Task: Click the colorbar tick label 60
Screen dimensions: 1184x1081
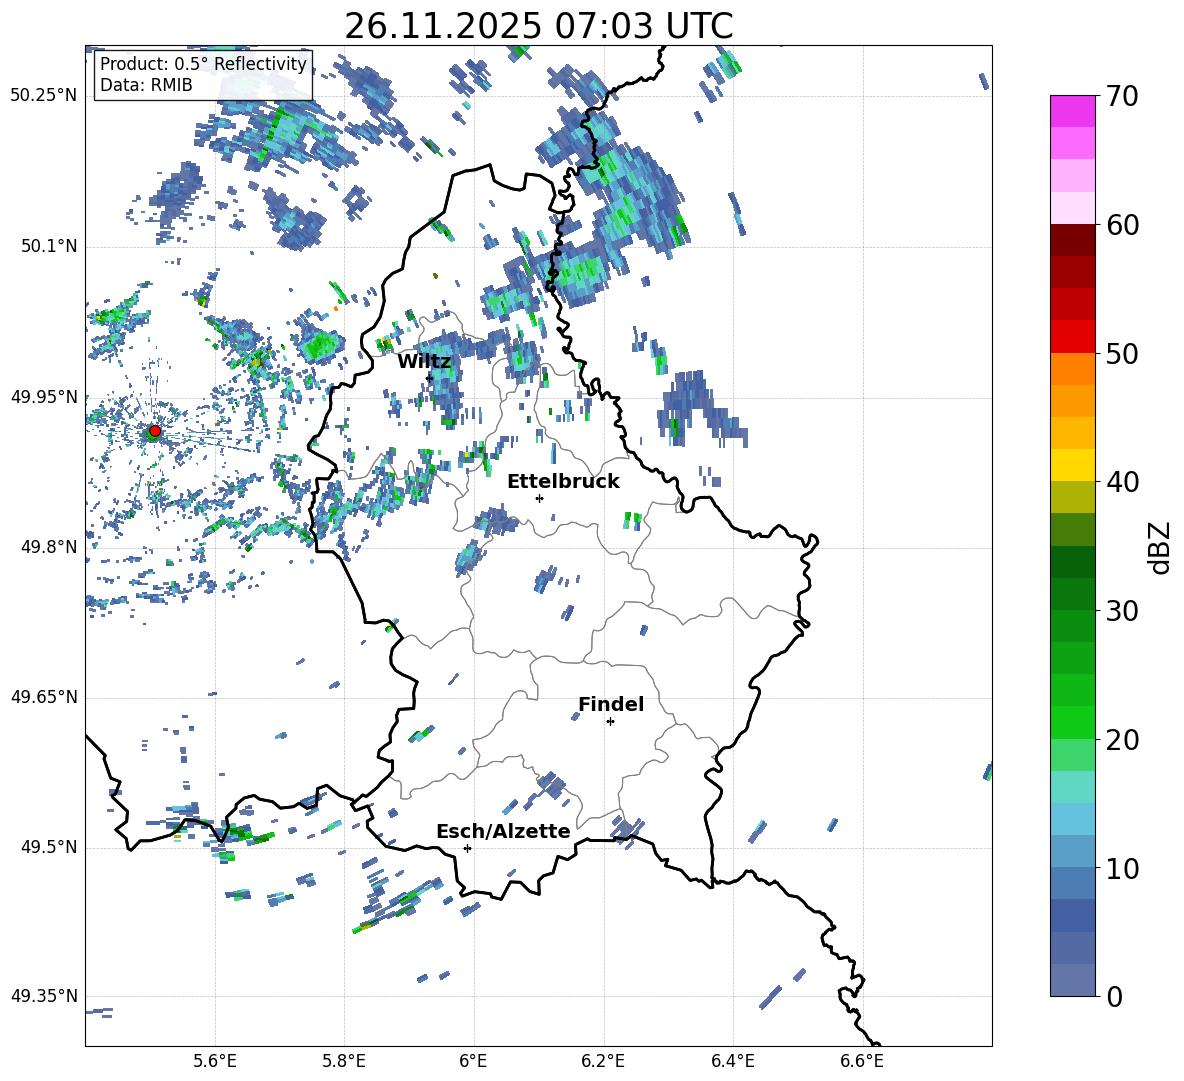Action: (x=1123, y=225)
